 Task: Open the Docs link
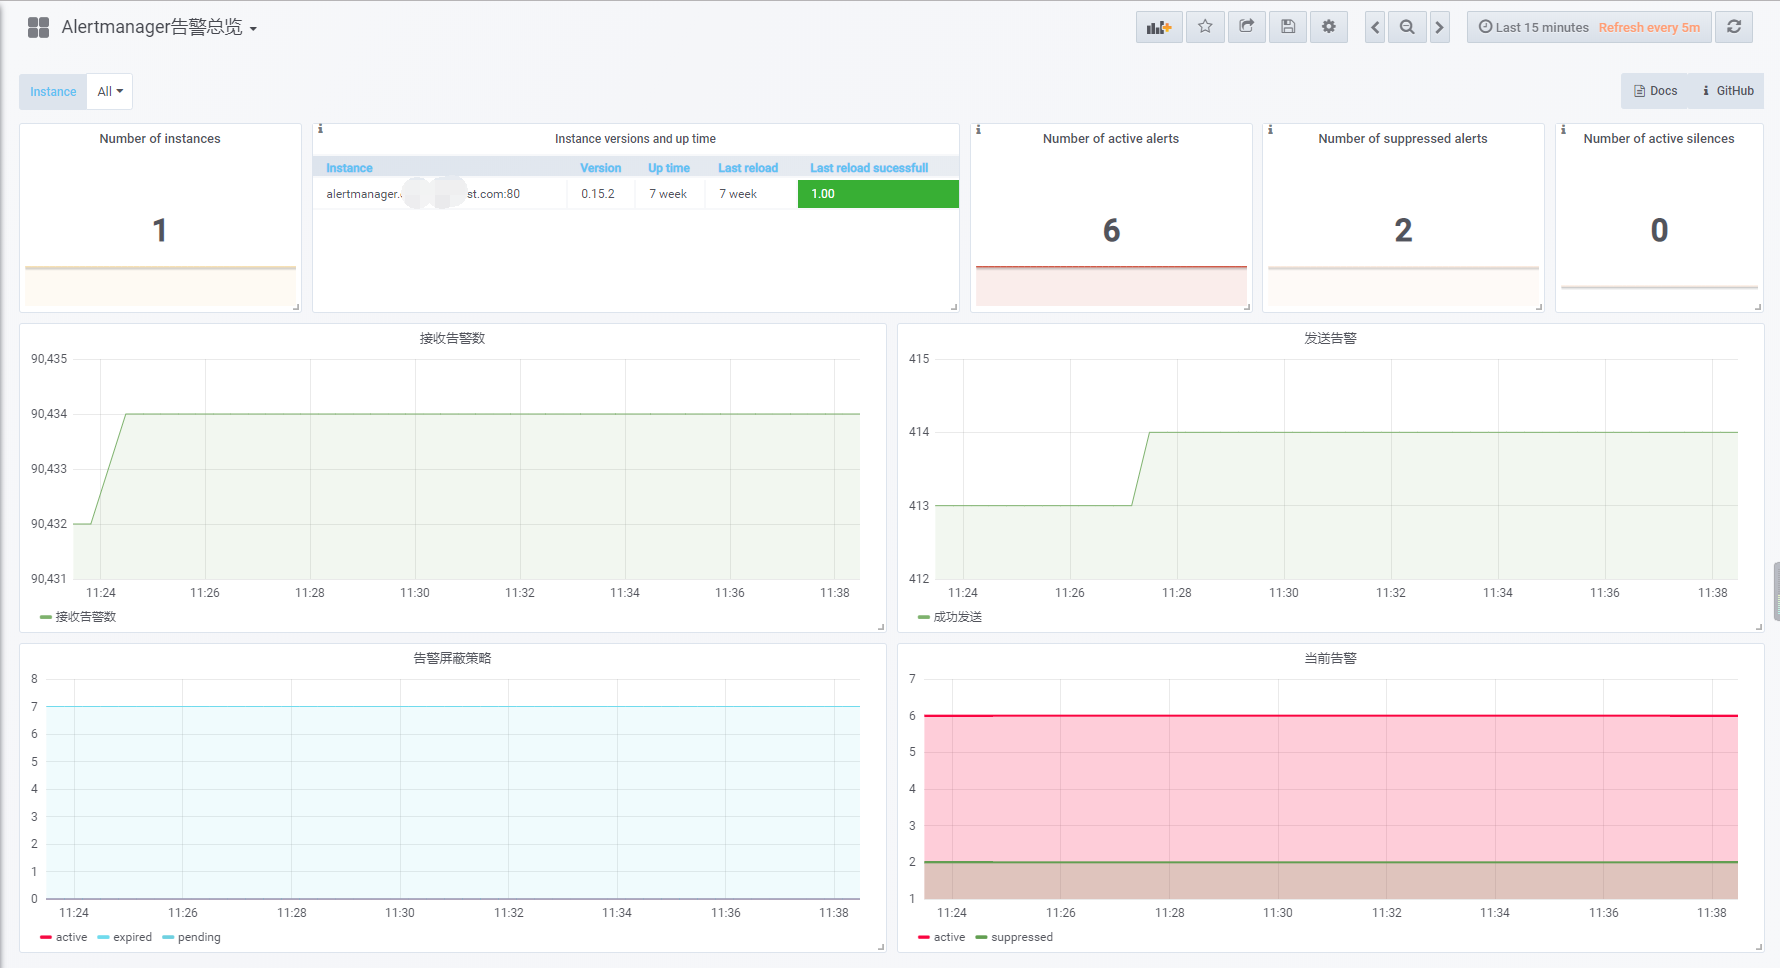tap(1655, 91)
